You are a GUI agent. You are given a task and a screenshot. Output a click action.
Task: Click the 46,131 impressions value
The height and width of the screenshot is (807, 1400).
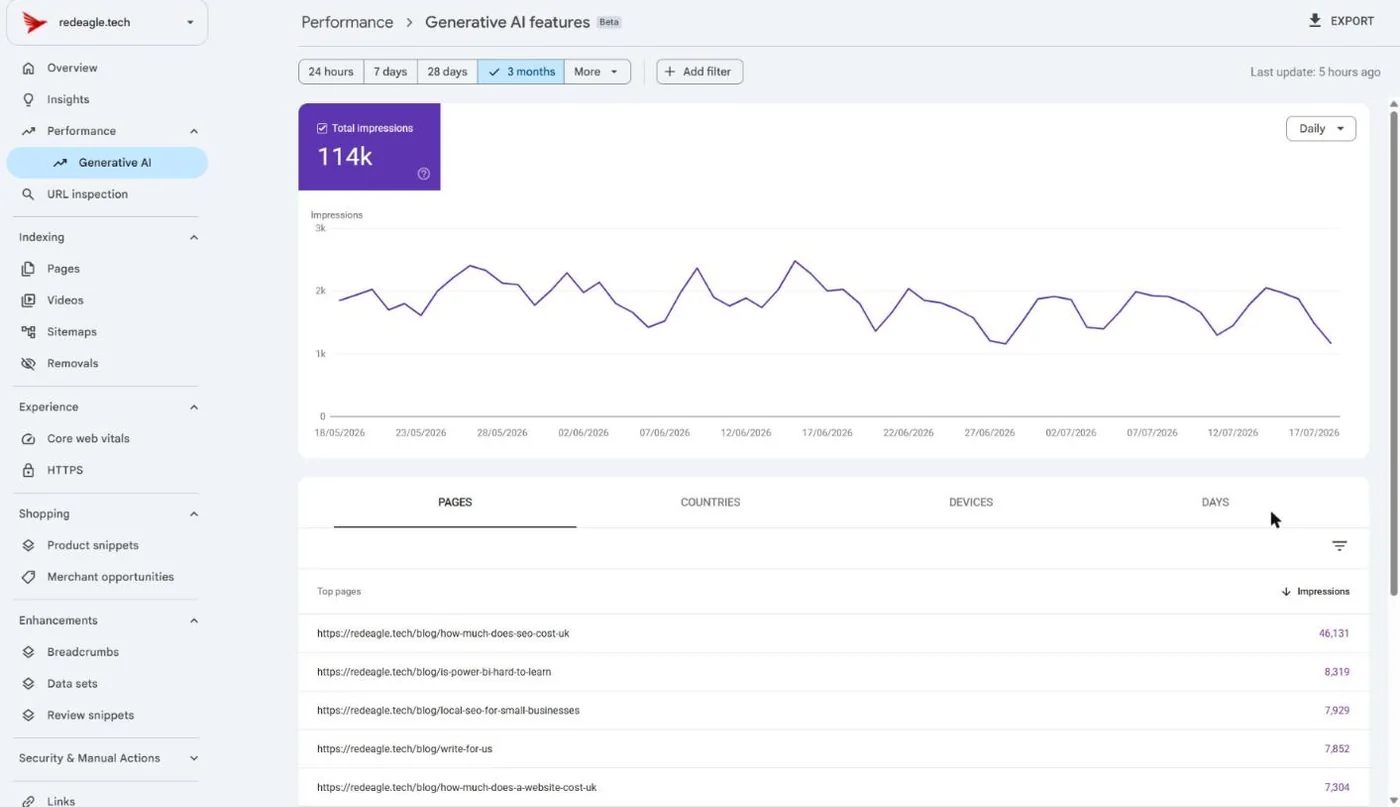point(1334,633)
